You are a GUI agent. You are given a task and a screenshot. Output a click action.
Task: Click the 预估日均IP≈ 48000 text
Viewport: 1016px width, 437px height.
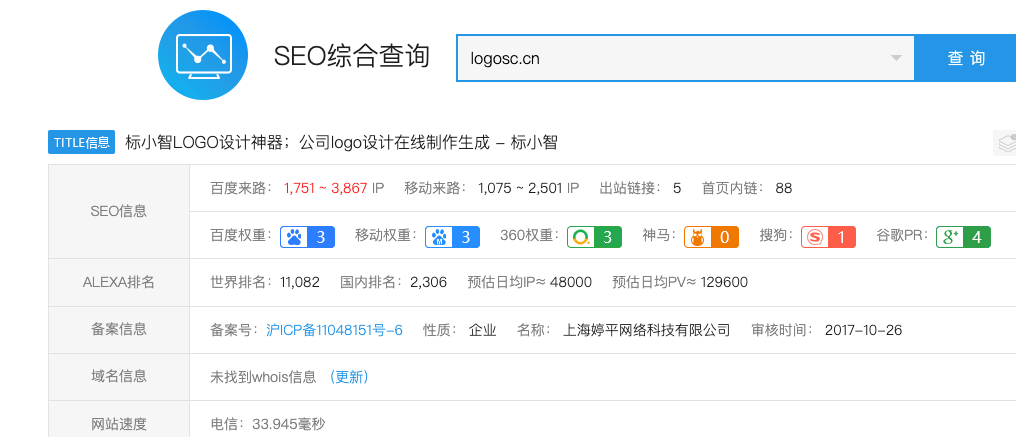(529, 282)
